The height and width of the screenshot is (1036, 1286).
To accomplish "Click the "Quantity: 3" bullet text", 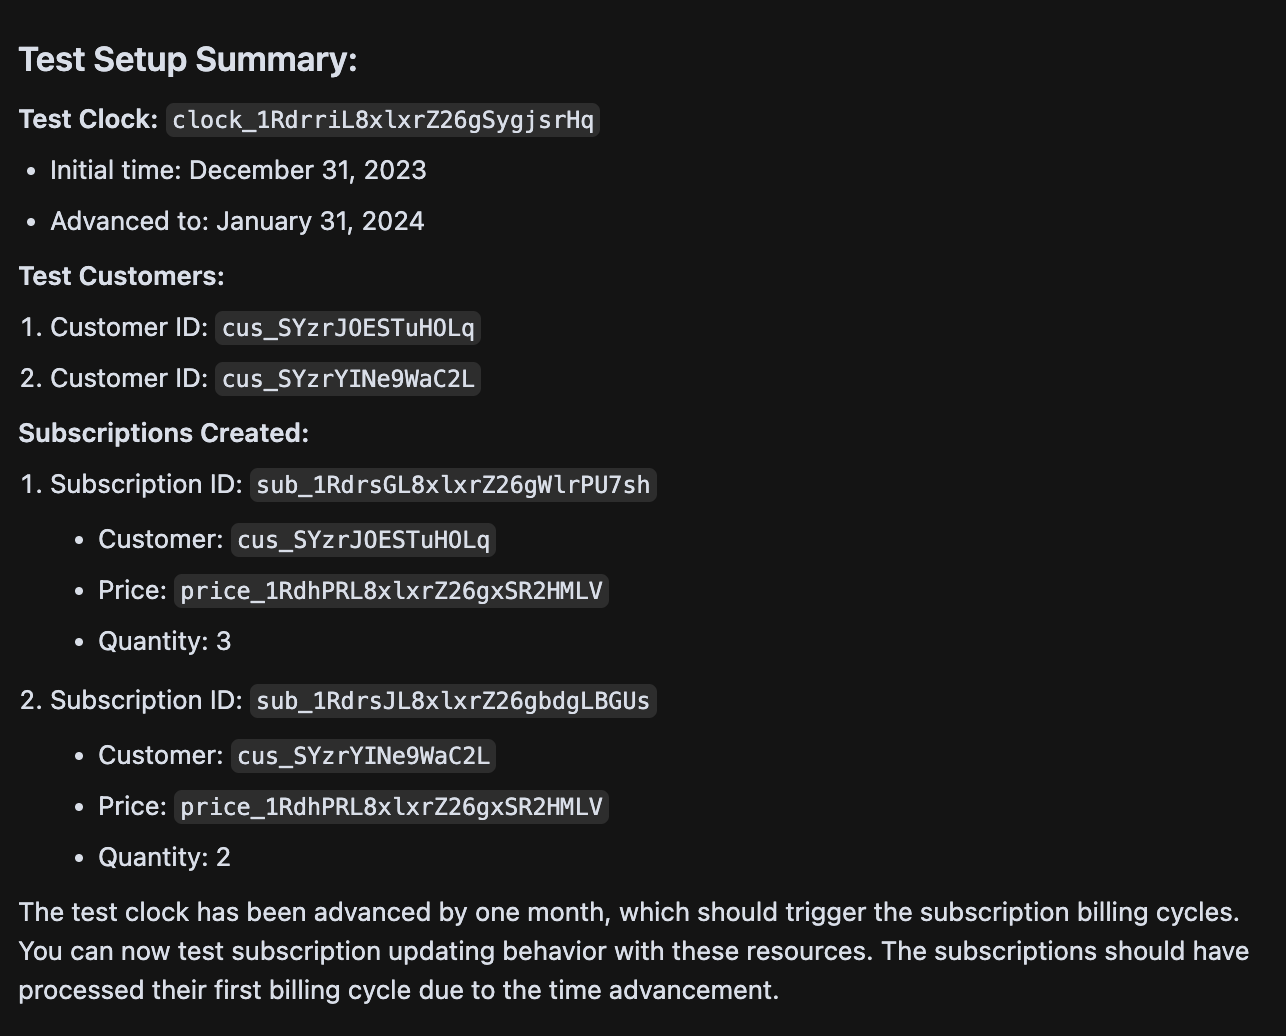I will point(164,641).
